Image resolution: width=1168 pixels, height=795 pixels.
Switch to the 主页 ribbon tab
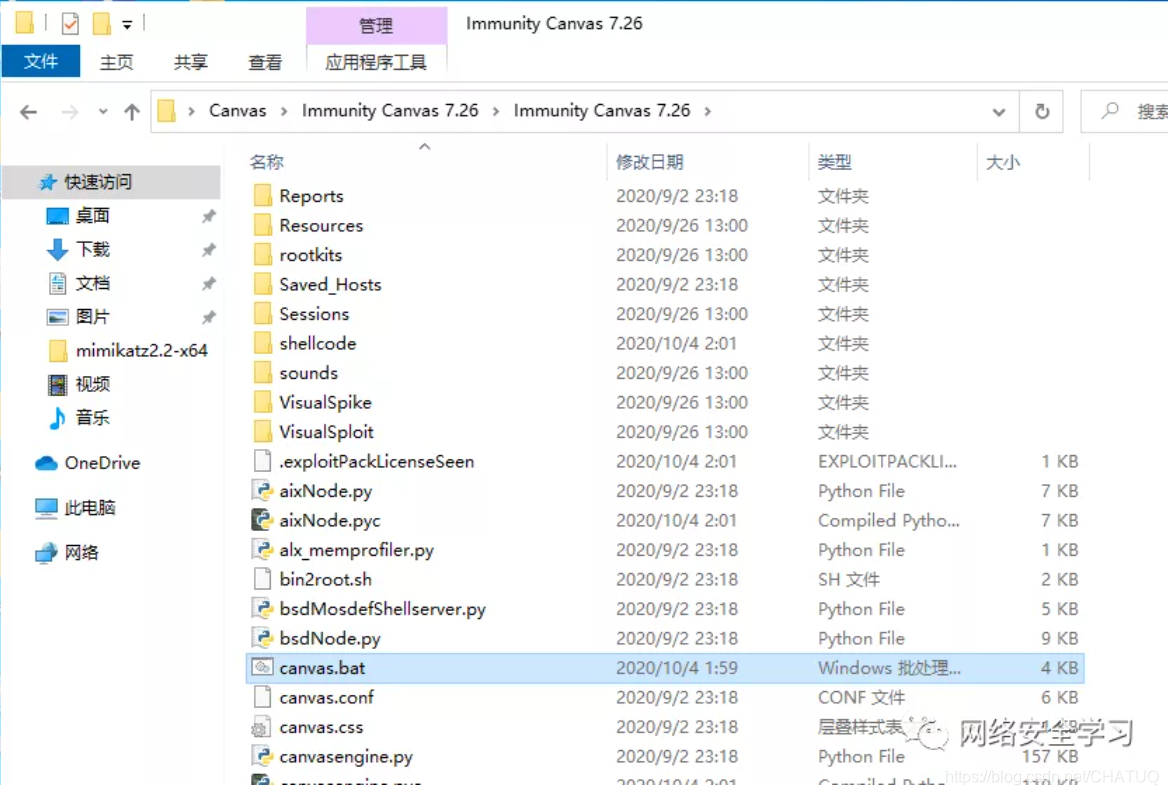pos(116,62)
